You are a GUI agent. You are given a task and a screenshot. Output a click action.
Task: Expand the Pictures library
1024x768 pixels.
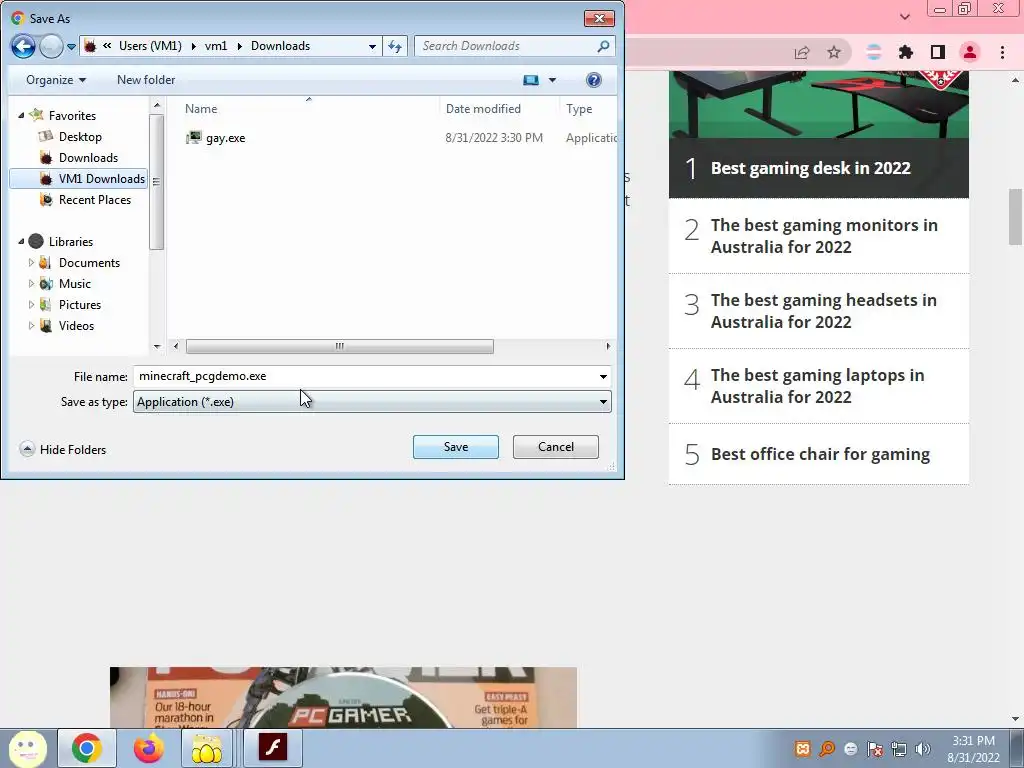tap(31, 304)
